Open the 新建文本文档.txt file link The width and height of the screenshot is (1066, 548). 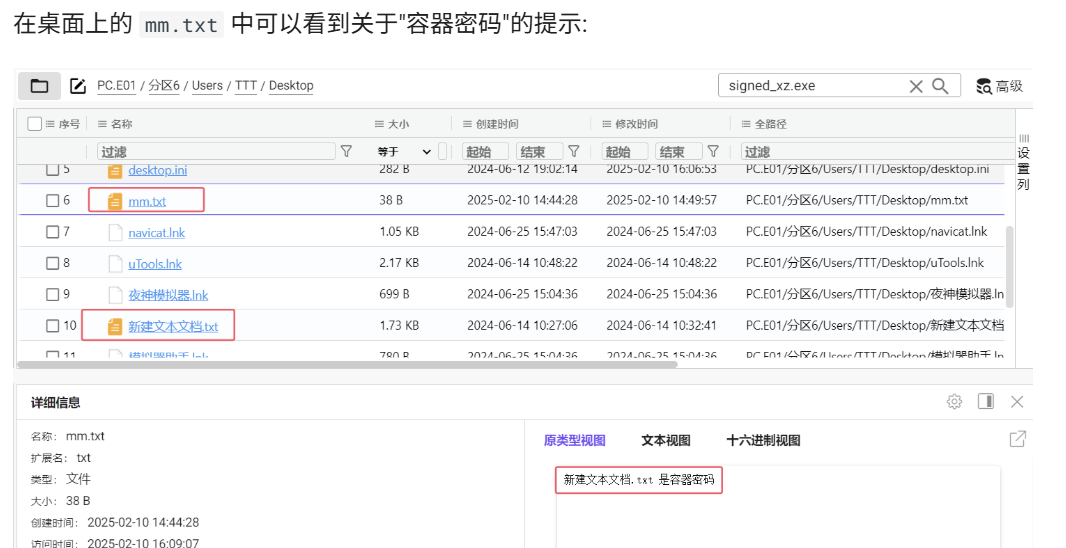[173, 327]
